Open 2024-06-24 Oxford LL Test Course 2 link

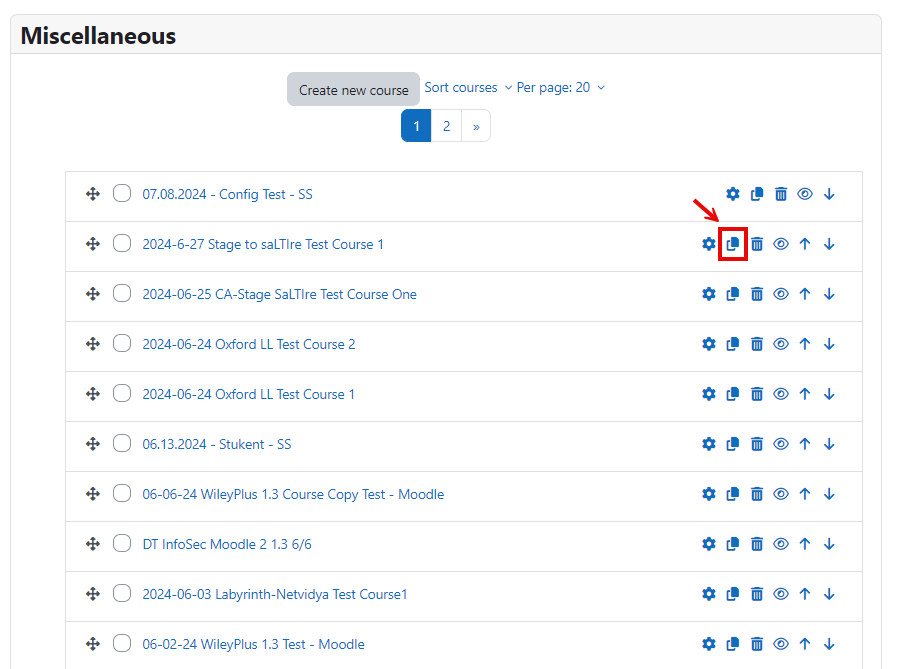[x=248, y=344]
